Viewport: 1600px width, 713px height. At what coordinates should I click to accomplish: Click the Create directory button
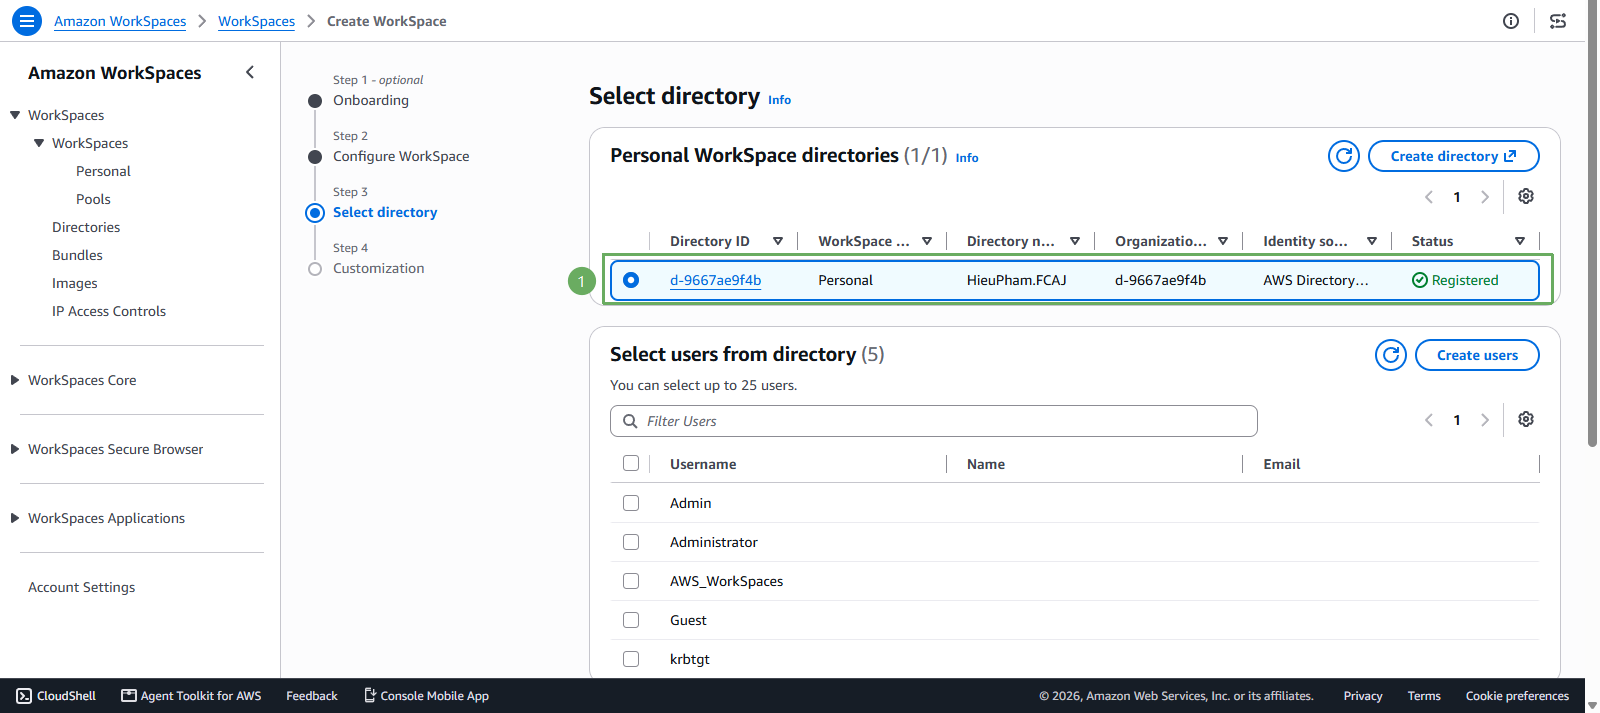click(x=1453, y=156)
